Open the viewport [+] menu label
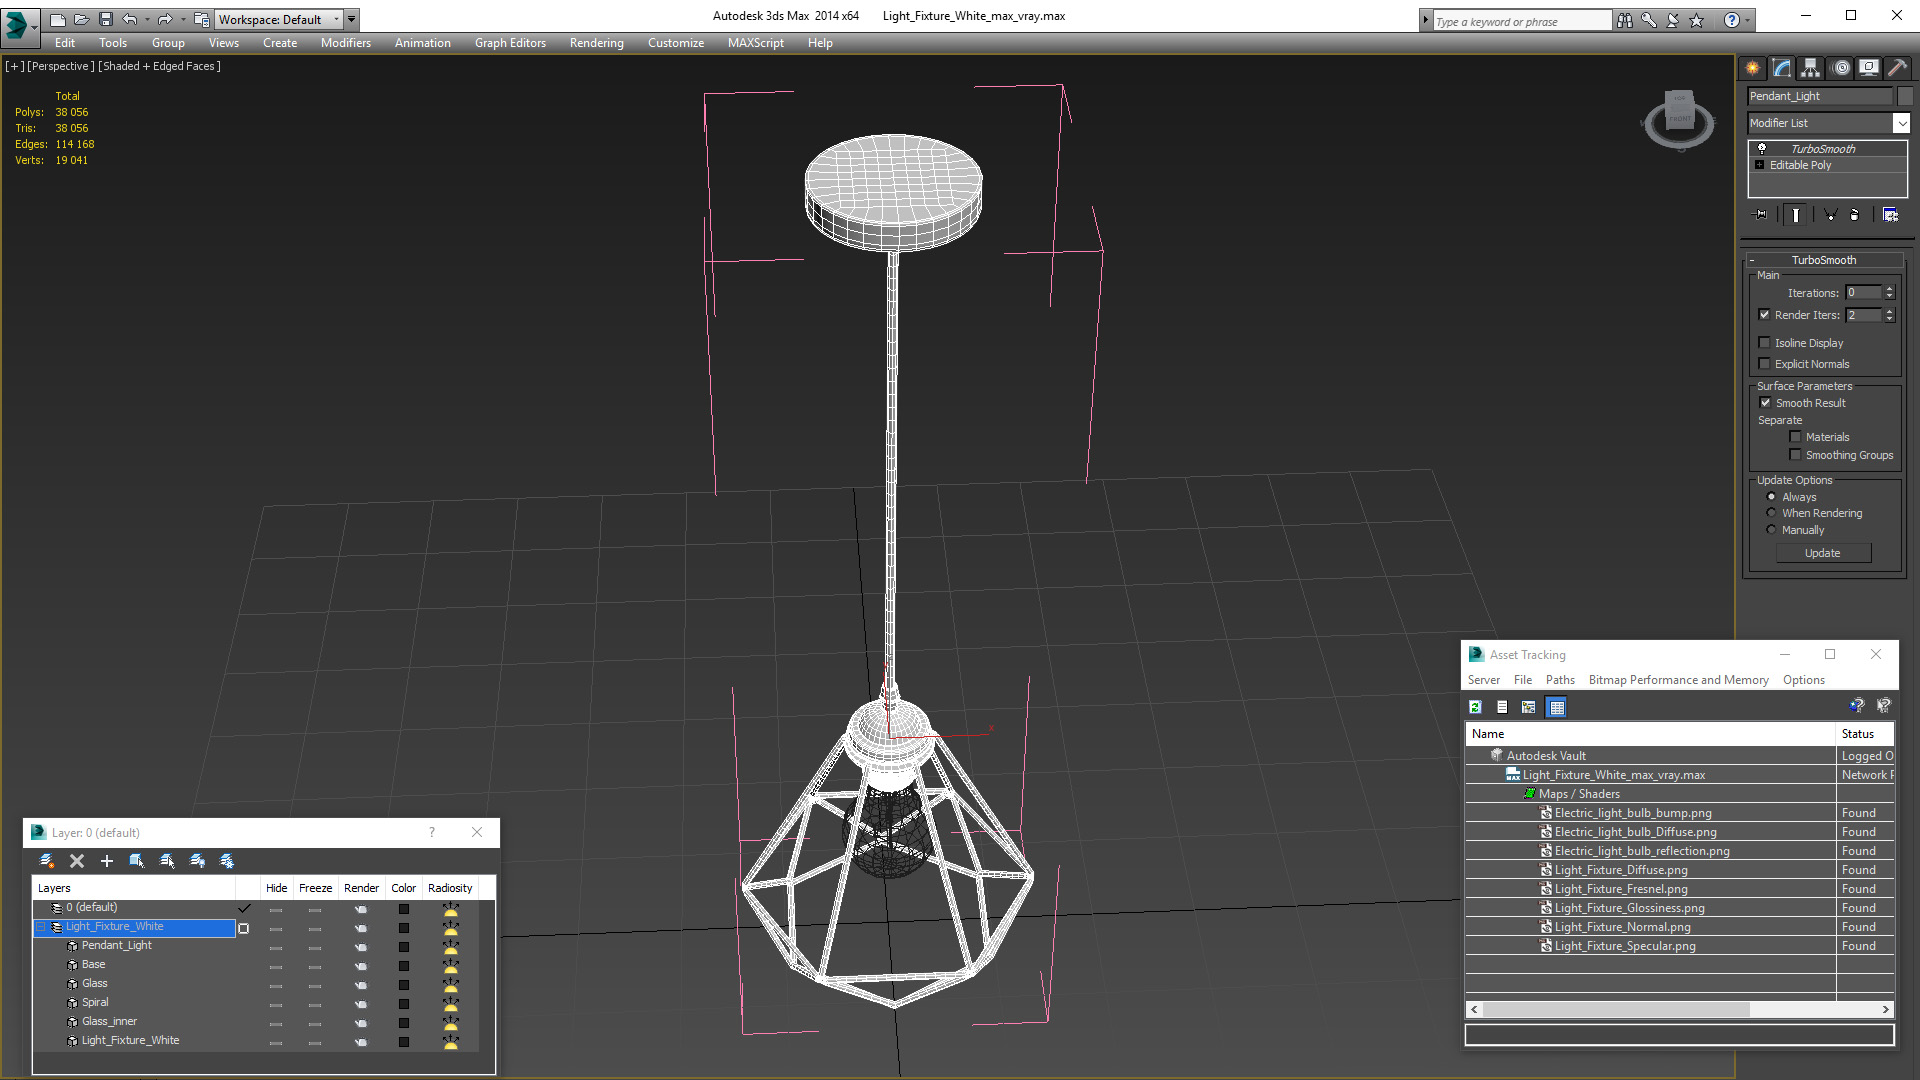 tap(15, 66)
